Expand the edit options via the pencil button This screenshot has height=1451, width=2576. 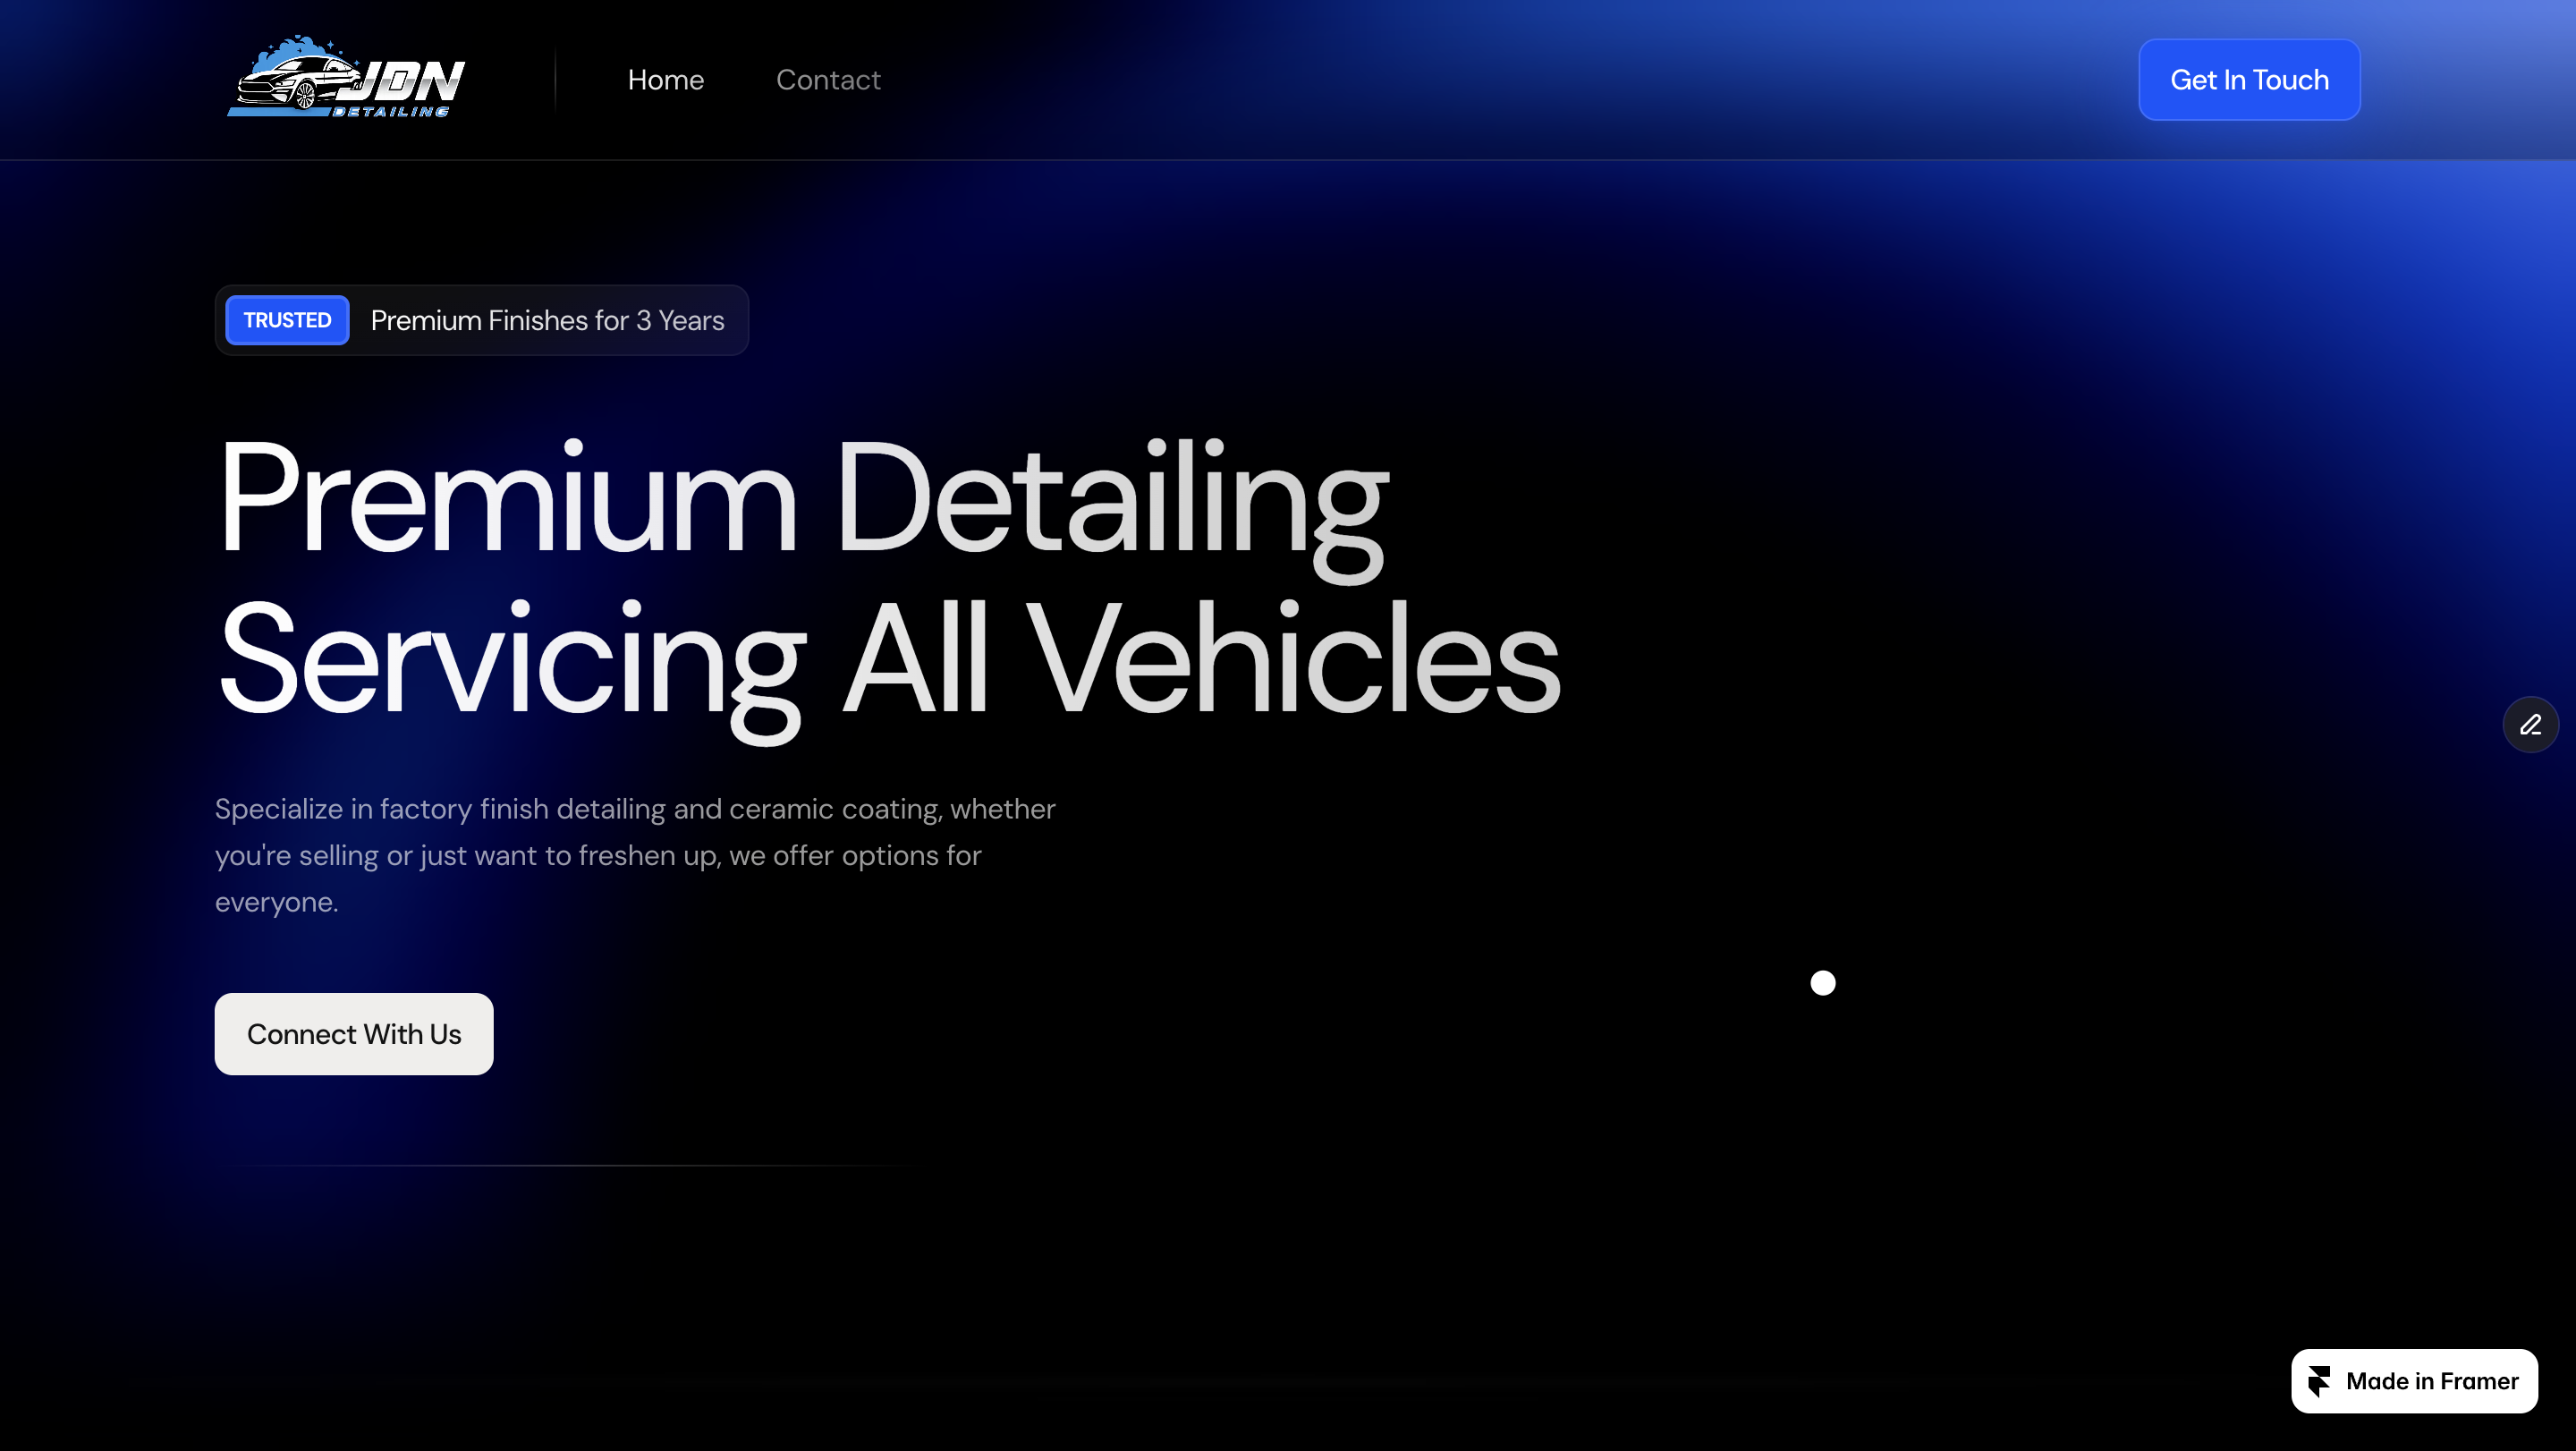click(2531, 724)
